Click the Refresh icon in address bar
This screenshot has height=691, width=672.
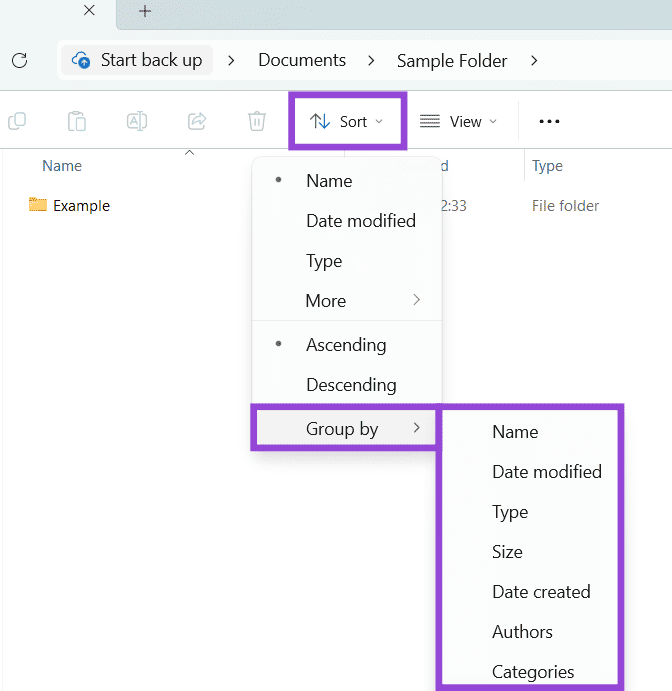pos(19,60)
